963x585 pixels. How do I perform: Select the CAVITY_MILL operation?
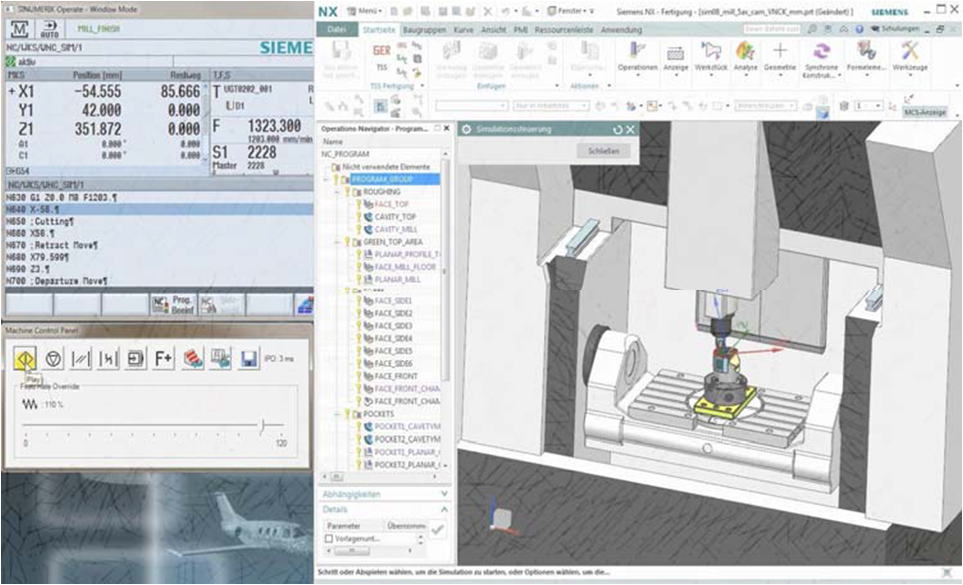396,230
